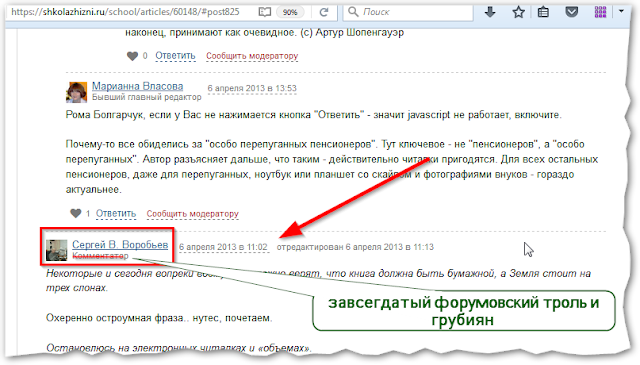
Task: Click Ответить under Власова's comment
Action: [116, 214]
